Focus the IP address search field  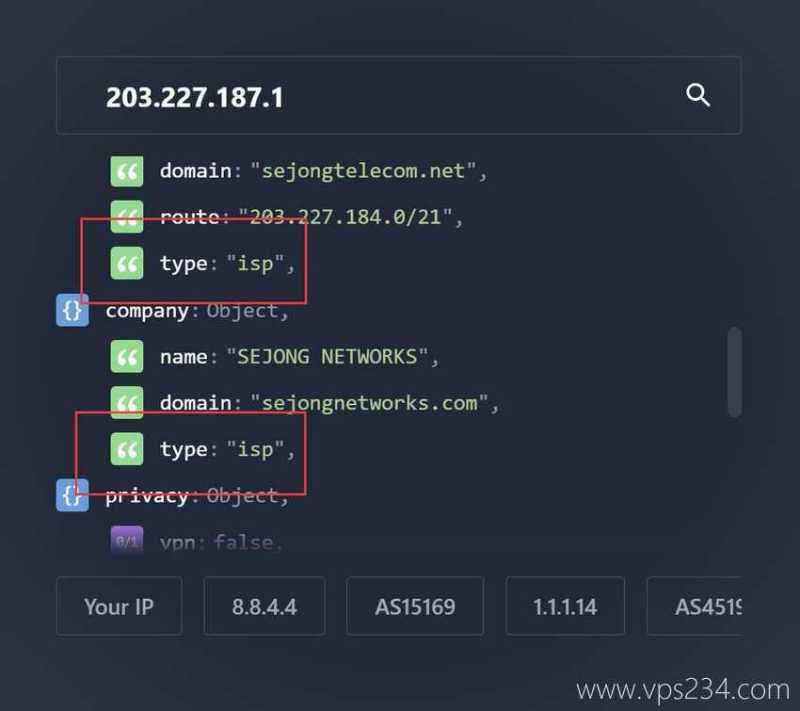click(398, 95)
